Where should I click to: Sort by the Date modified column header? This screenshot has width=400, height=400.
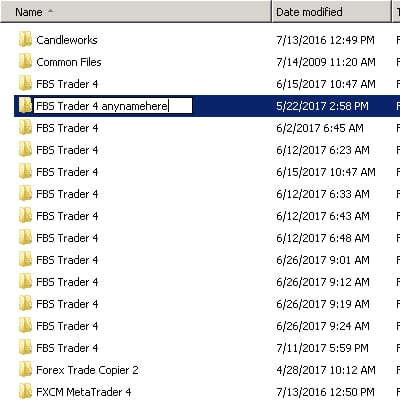tap(332, 12)
